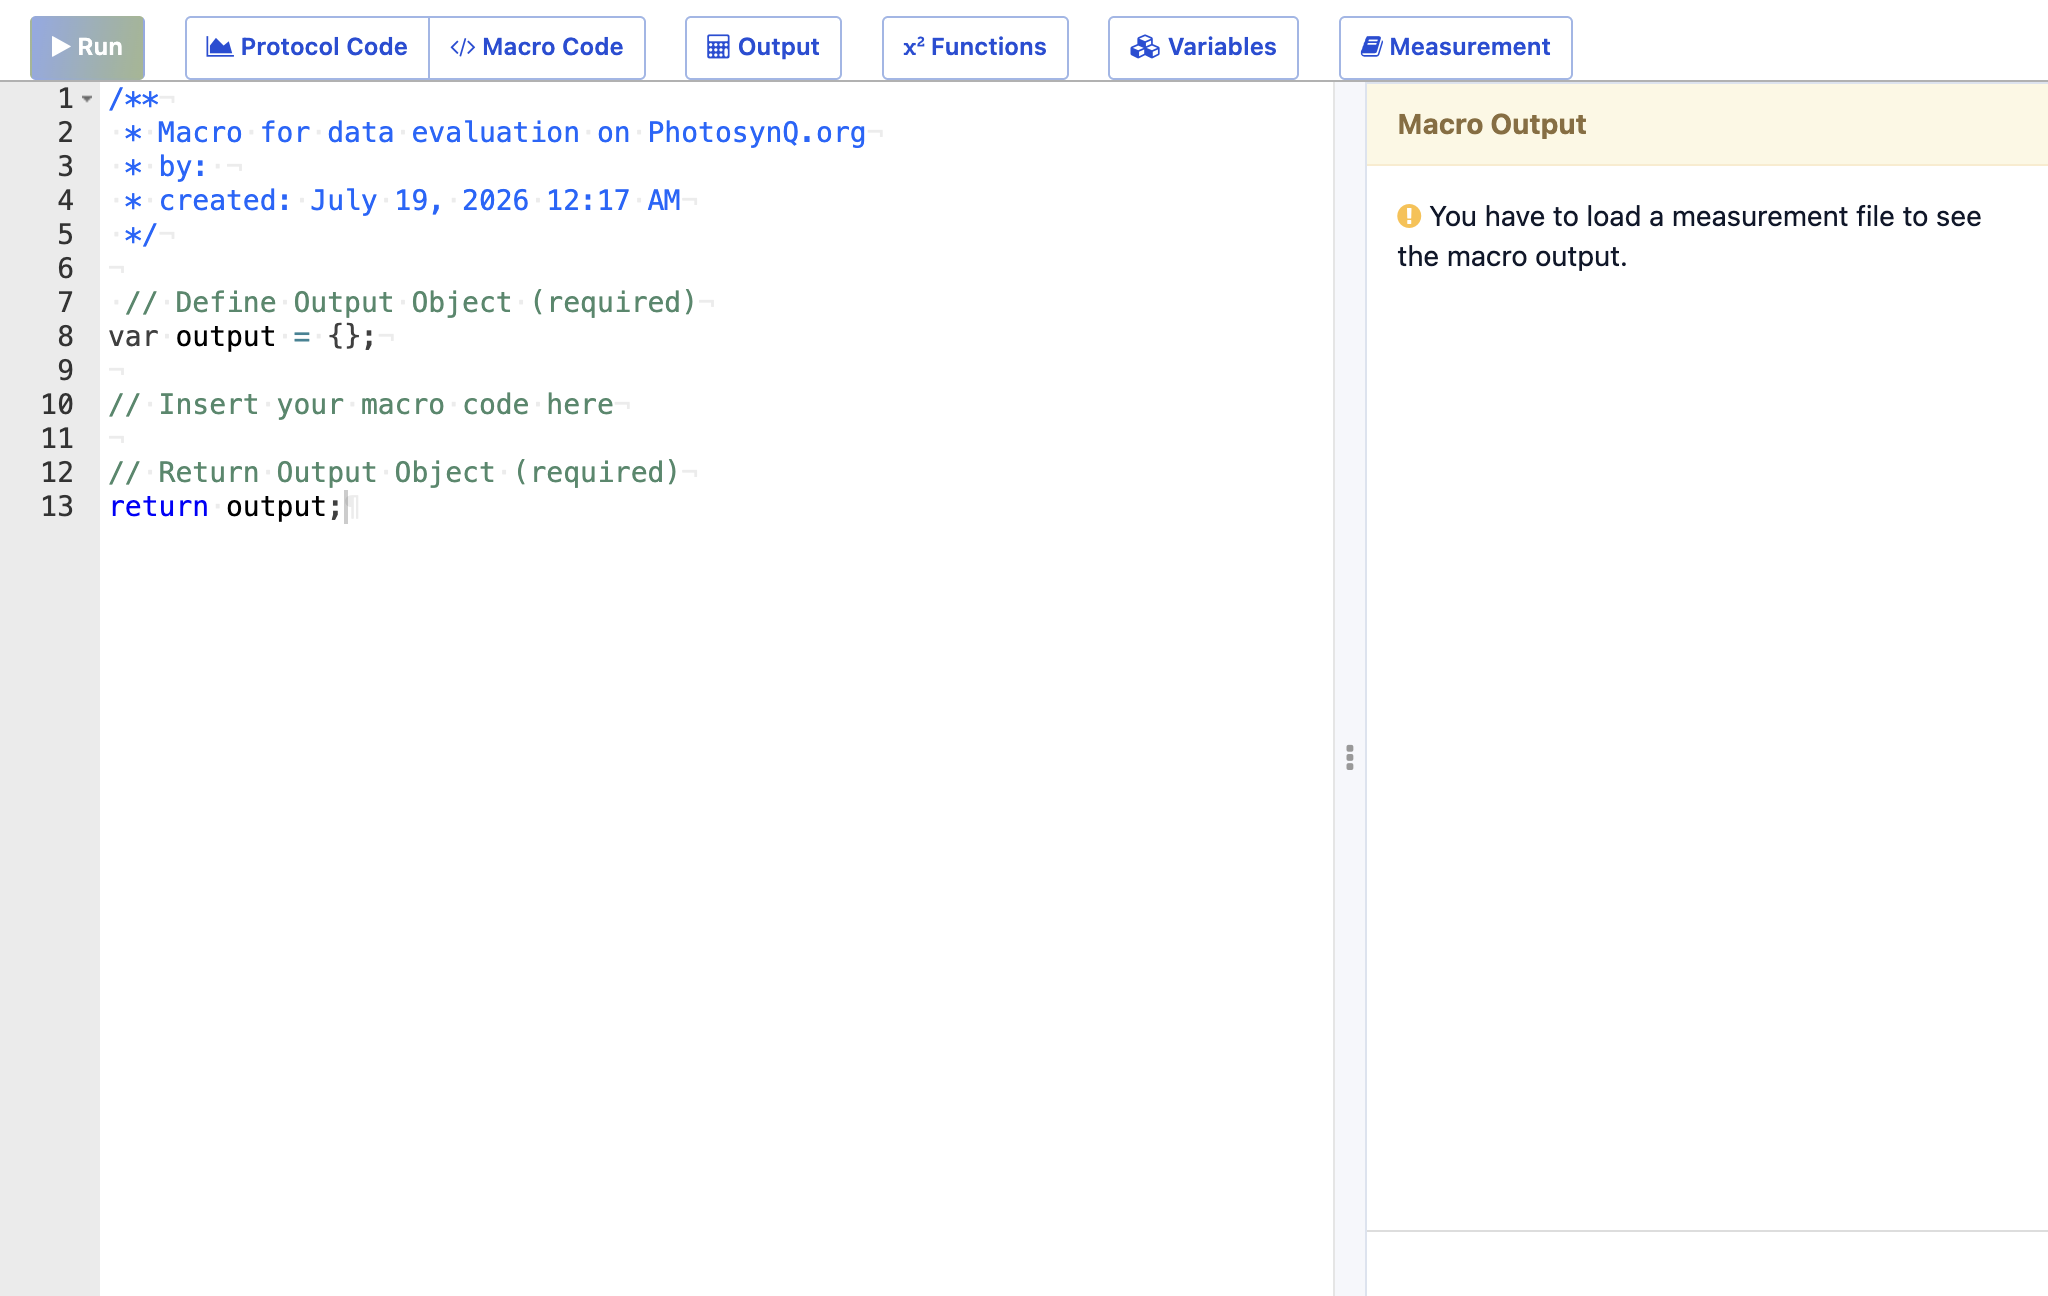Open the Measurement panel
Viewport: 2048px width, 1296px height.
1455,47
